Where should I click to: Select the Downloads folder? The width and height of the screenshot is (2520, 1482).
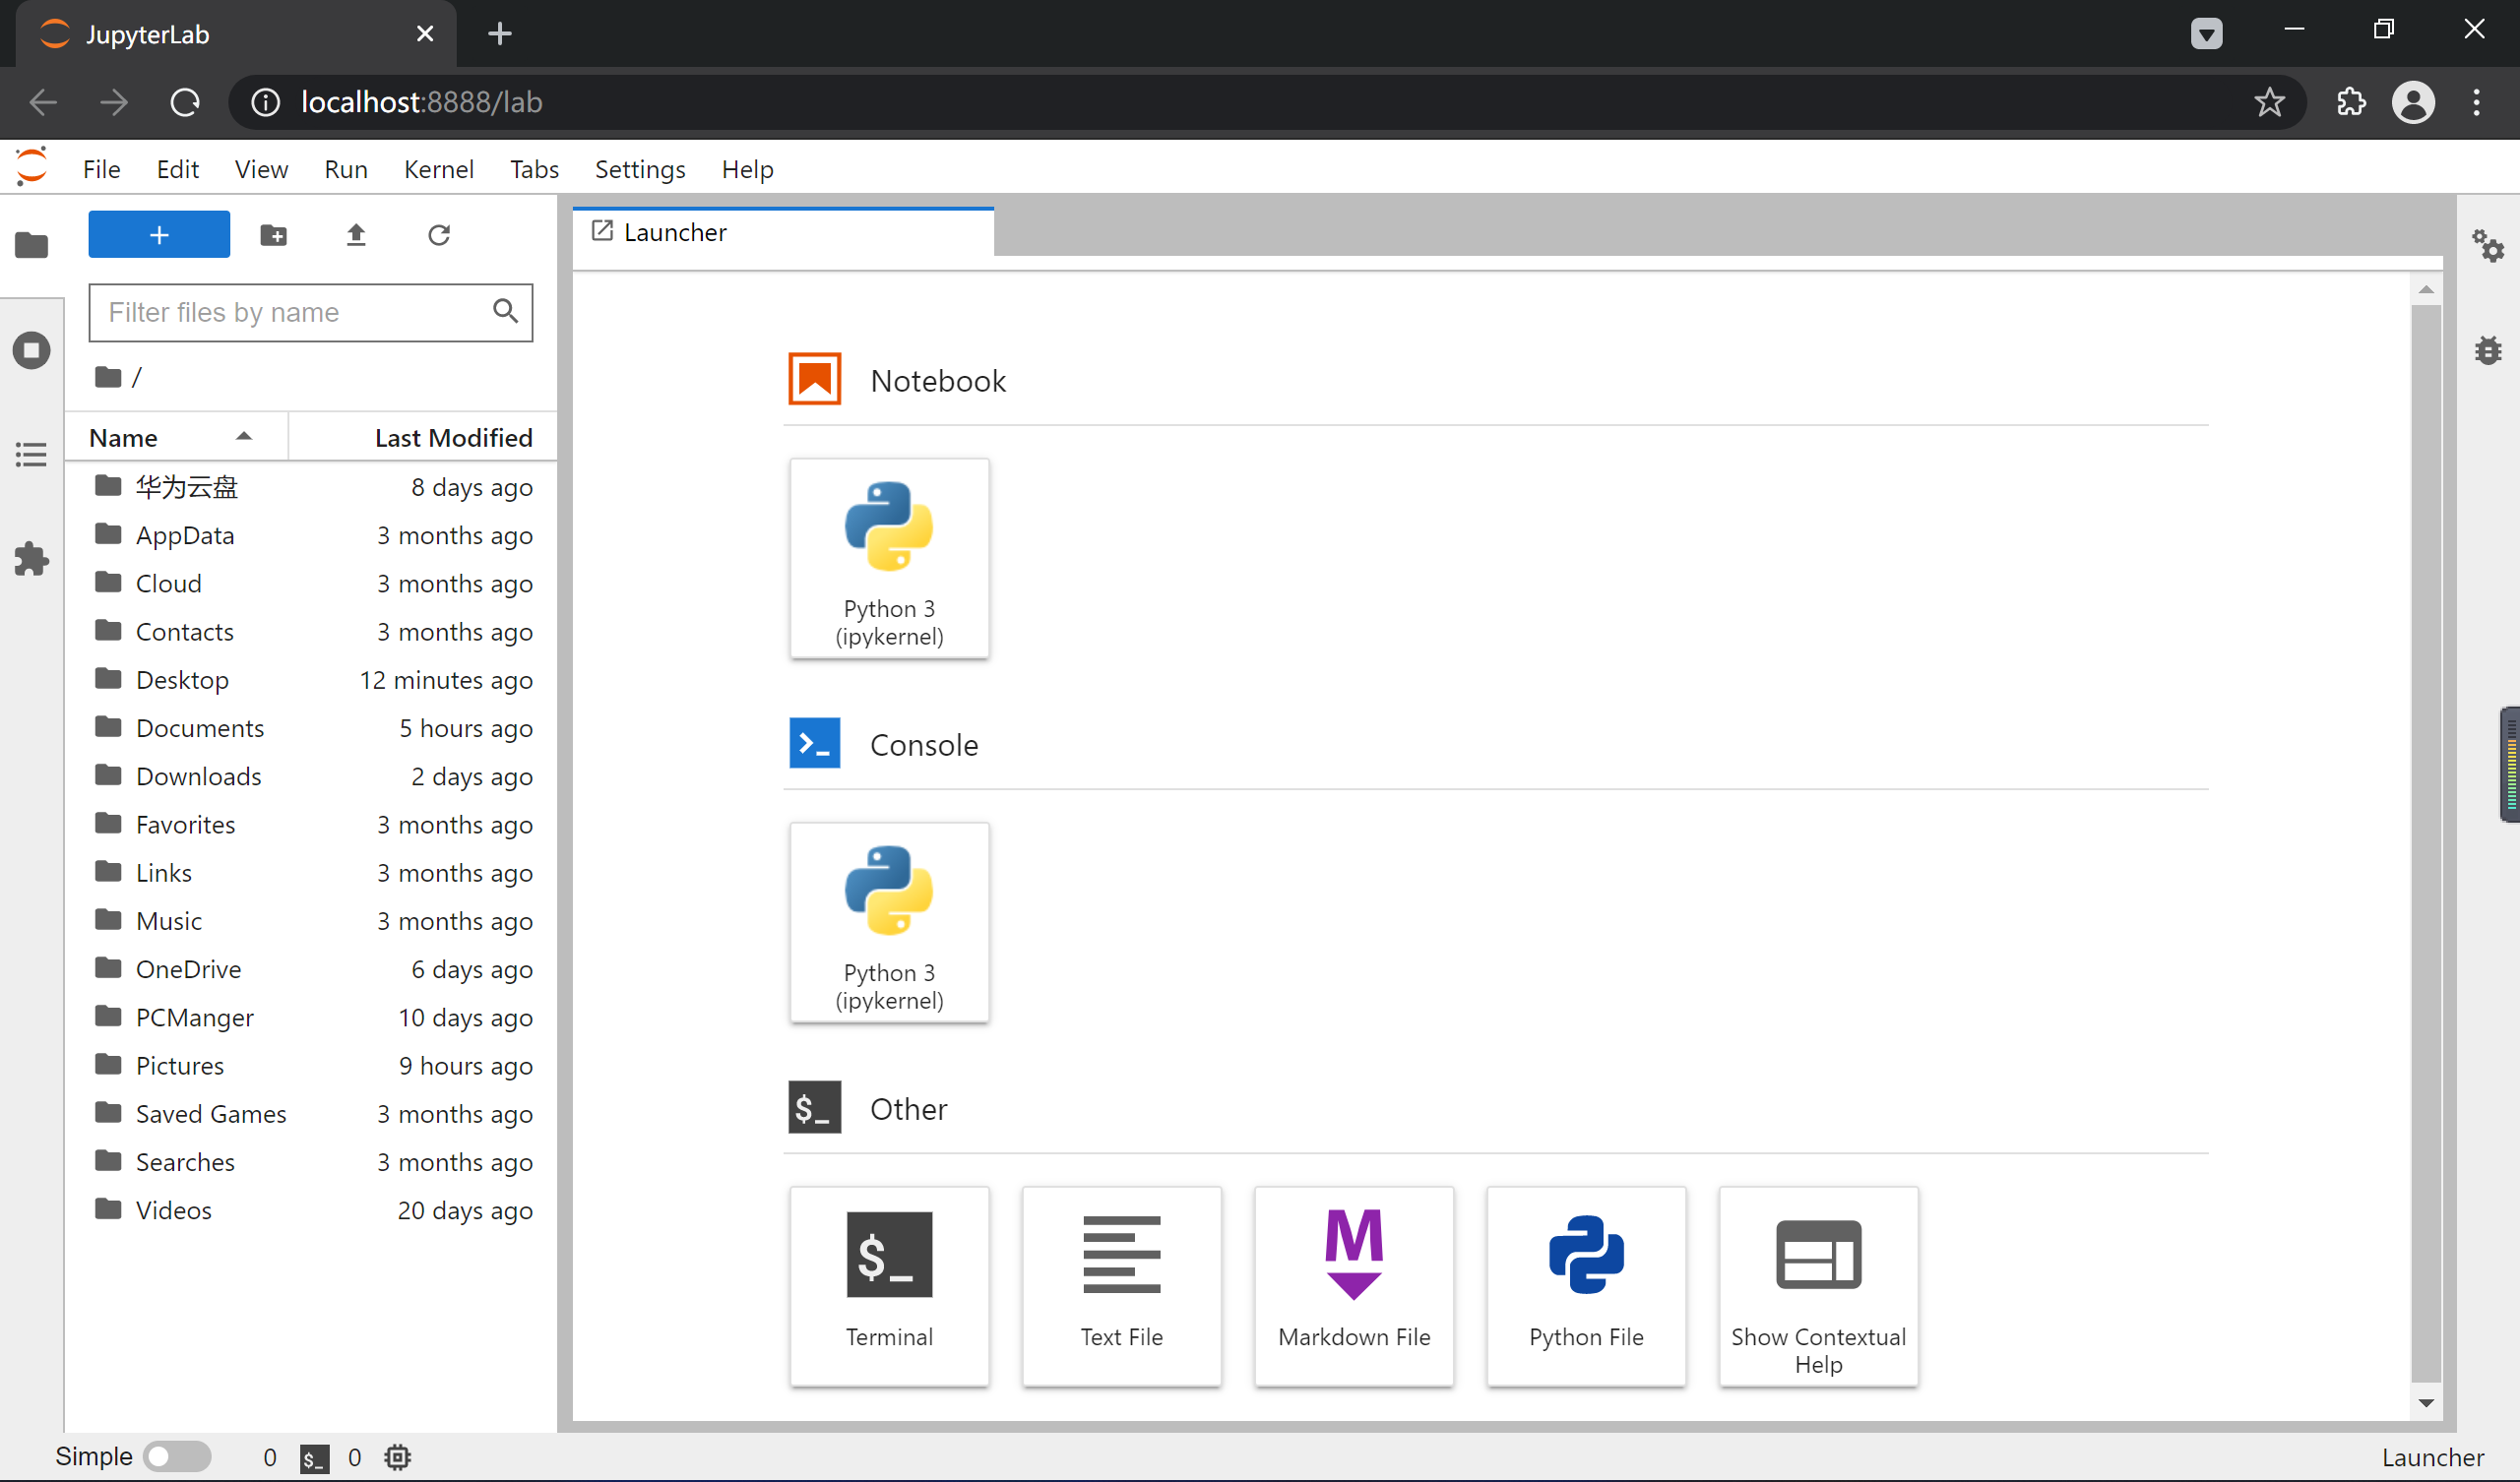point(311,776)
